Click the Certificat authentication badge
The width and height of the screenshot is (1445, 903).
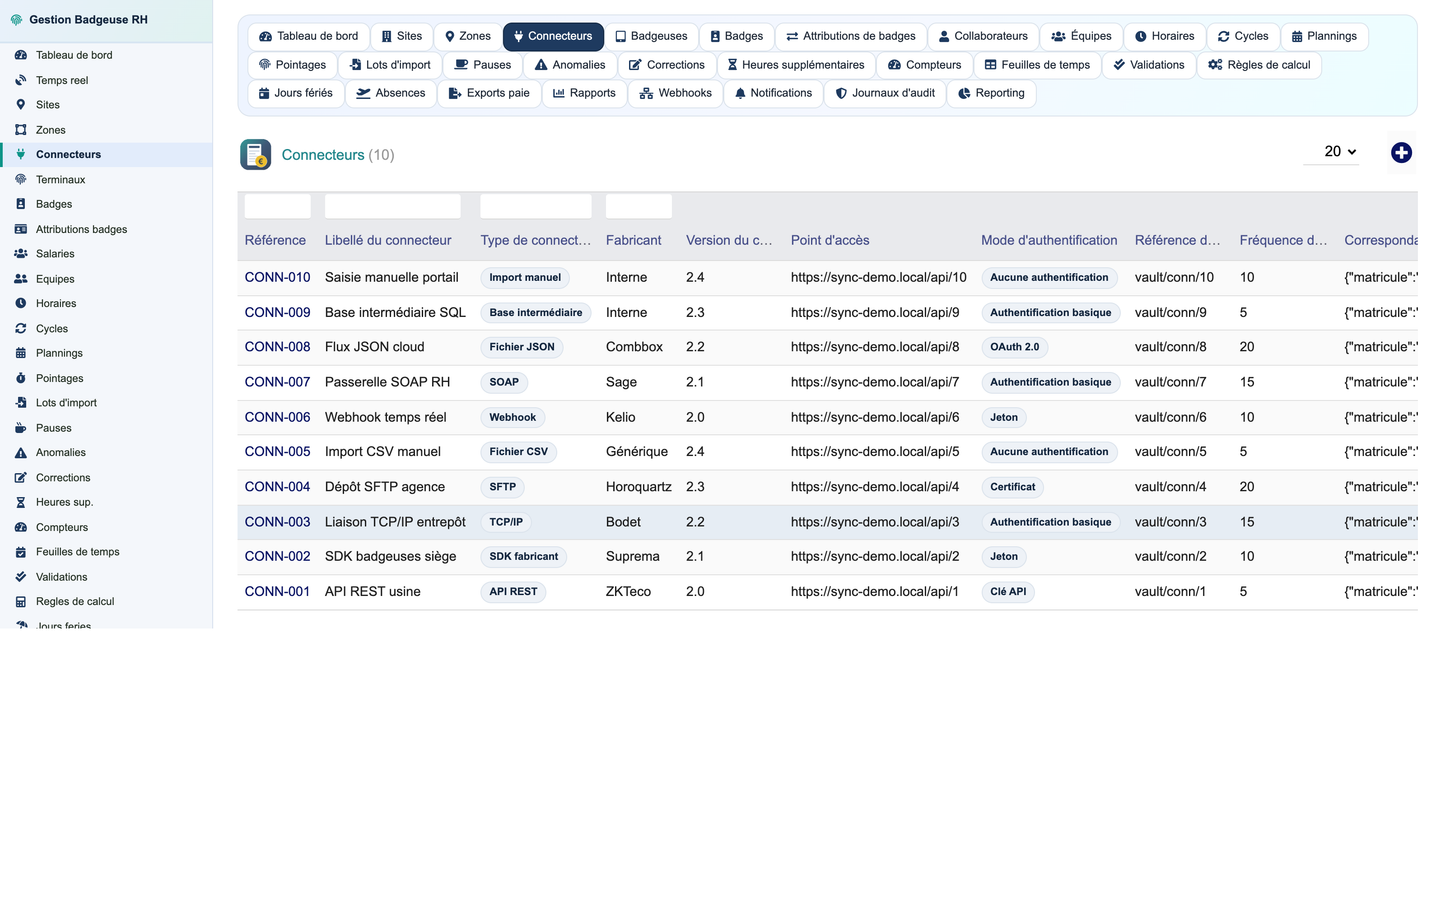(1012, 487)
